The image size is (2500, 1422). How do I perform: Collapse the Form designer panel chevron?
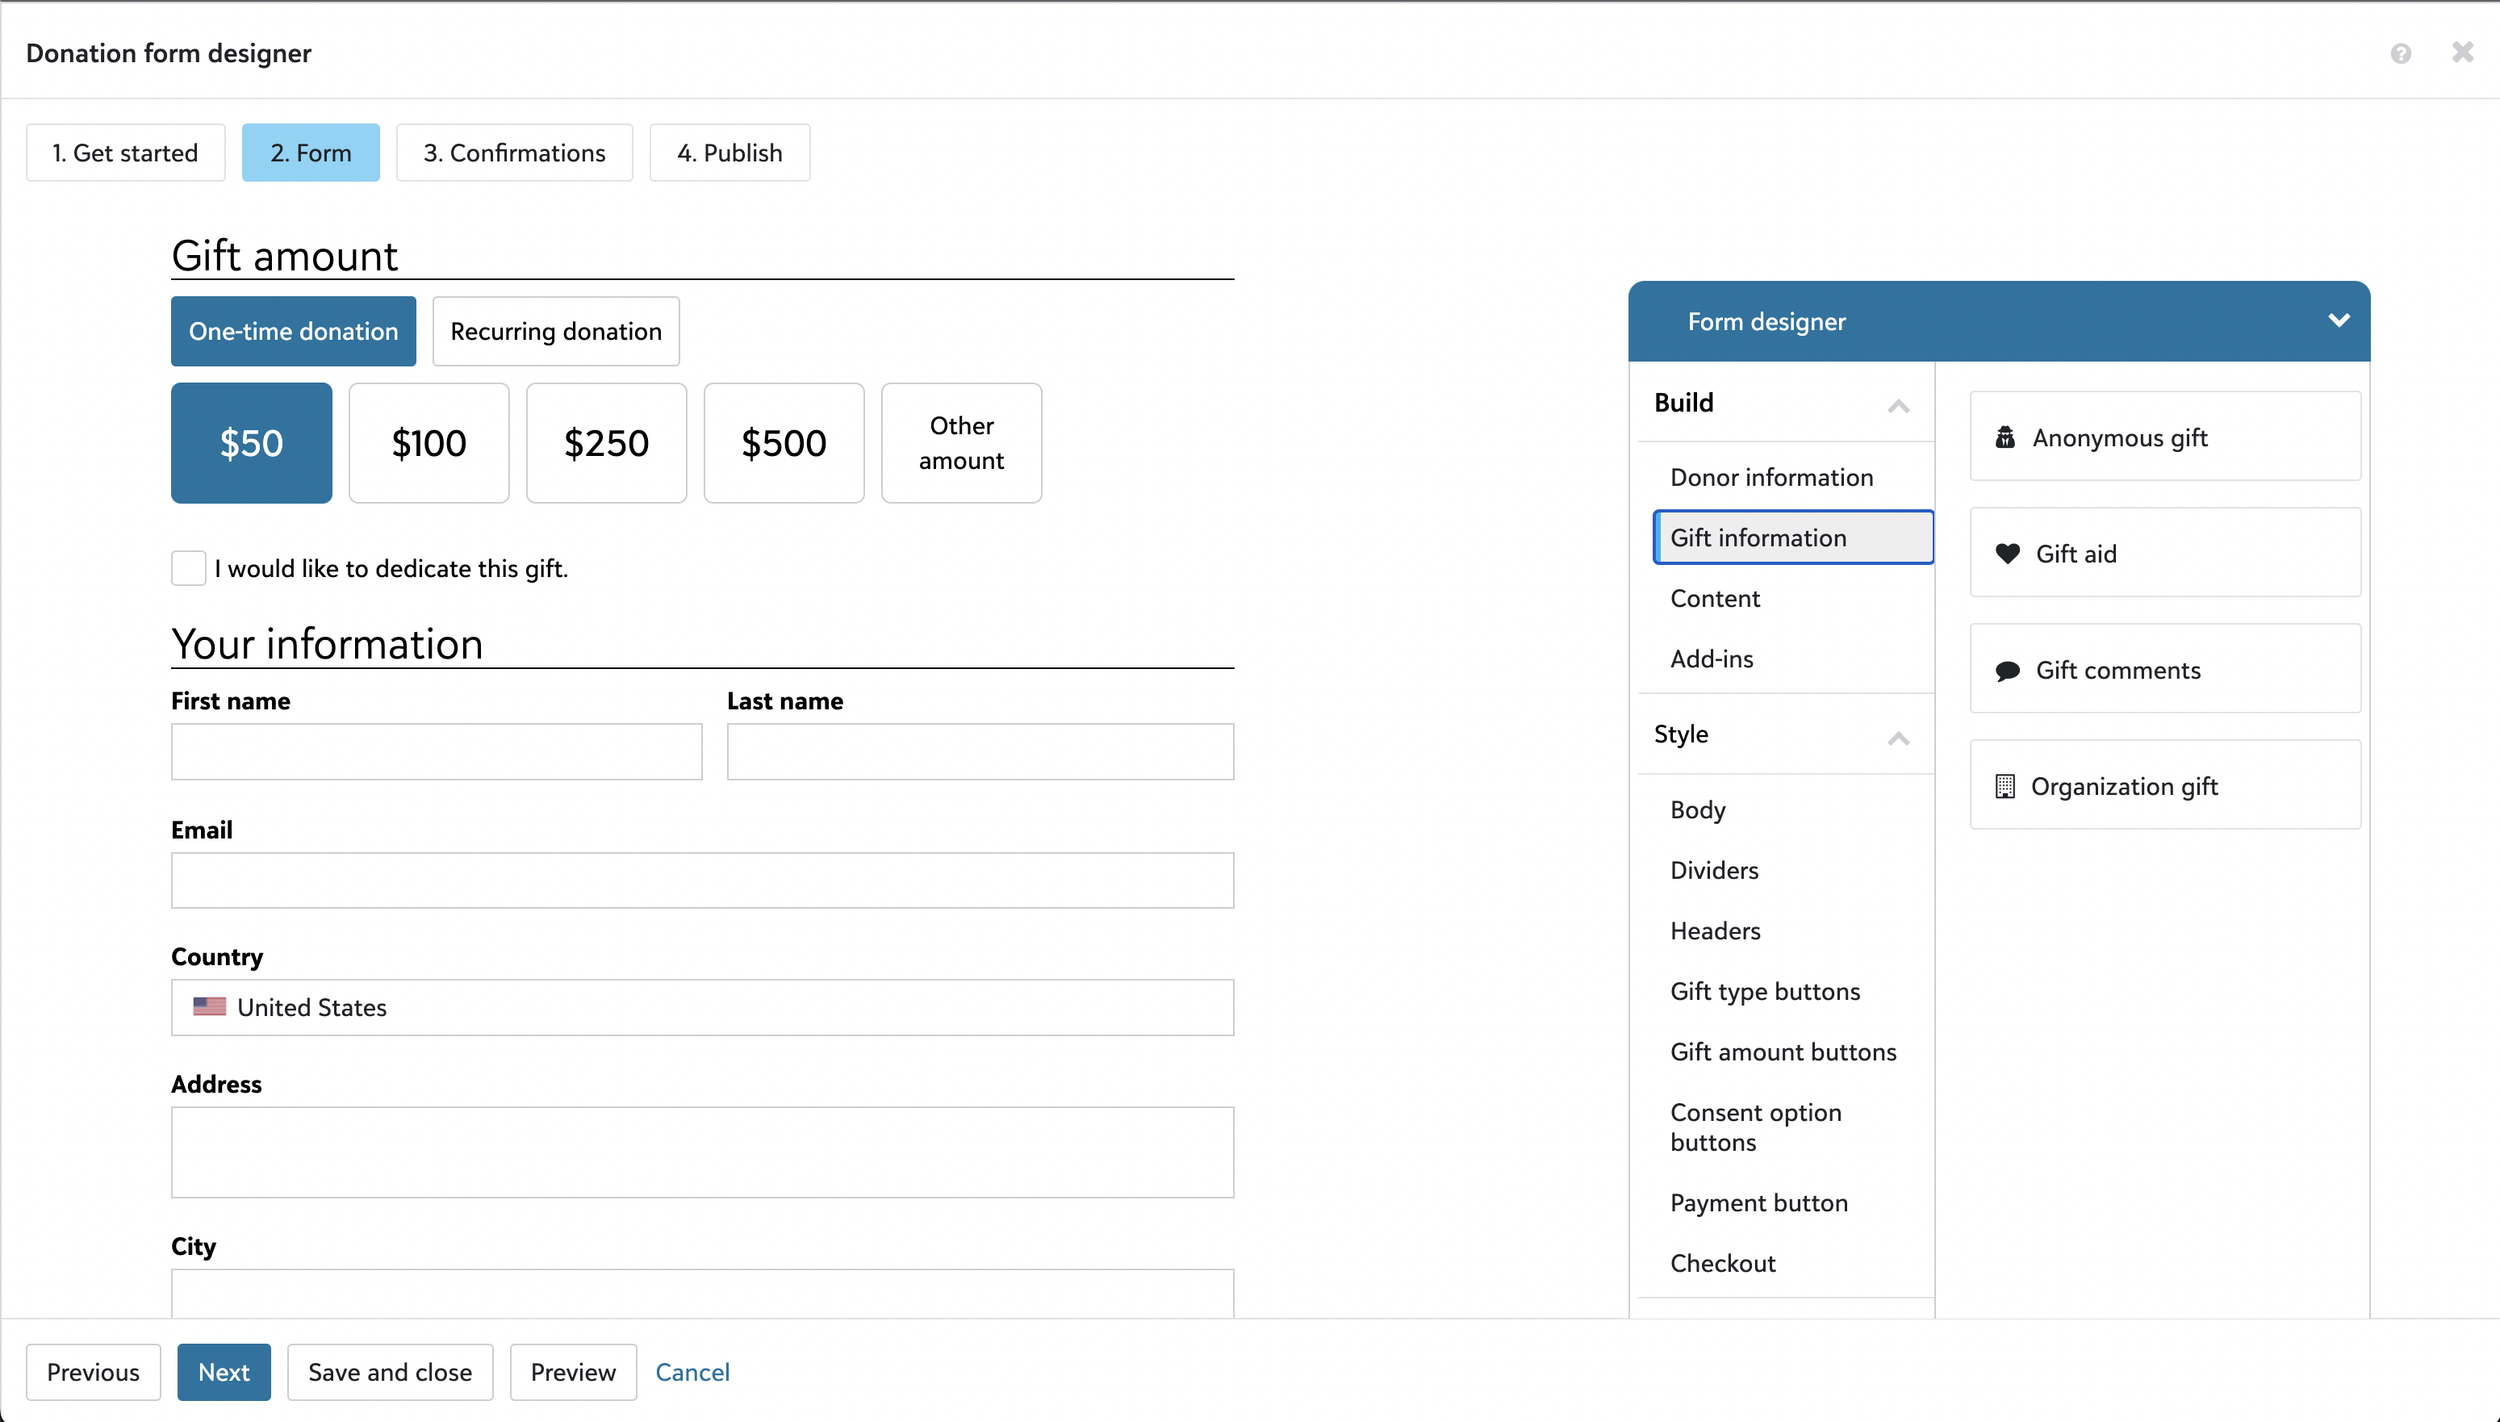click(2338, 321)
